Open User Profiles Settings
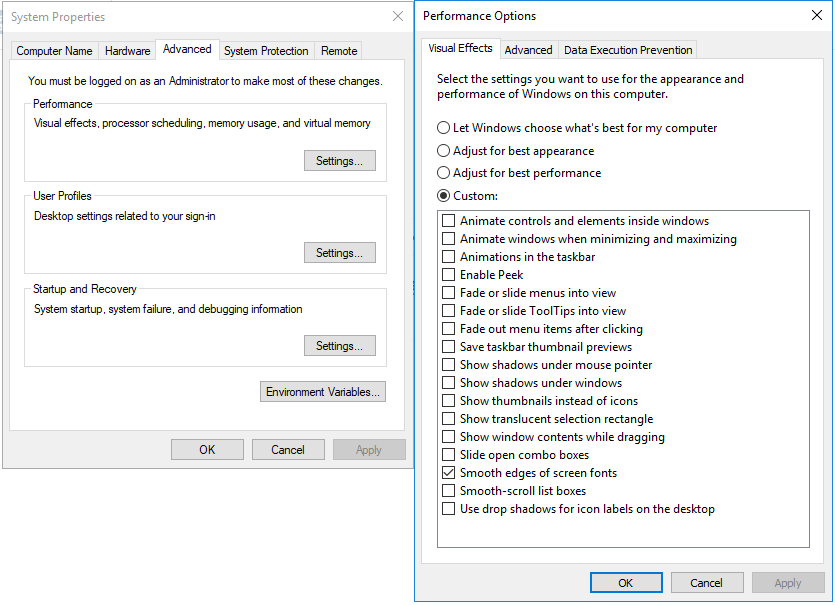This screenshot has width=835, height=605. [x=339, y=253]
